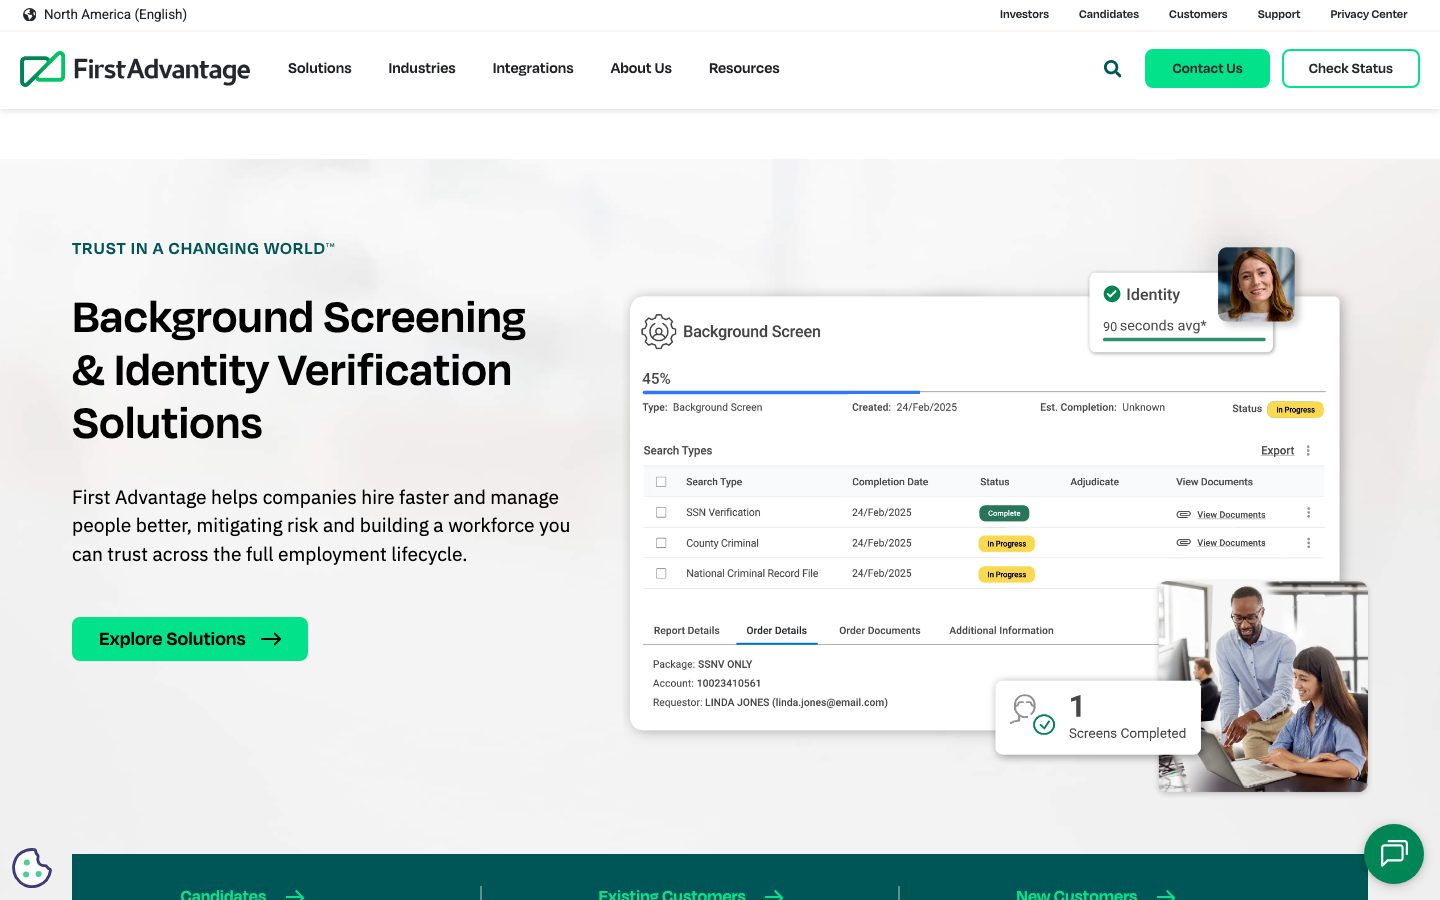Click the Complete status badge
This screenshot has width=1440, height=900.
[1004, 513]
